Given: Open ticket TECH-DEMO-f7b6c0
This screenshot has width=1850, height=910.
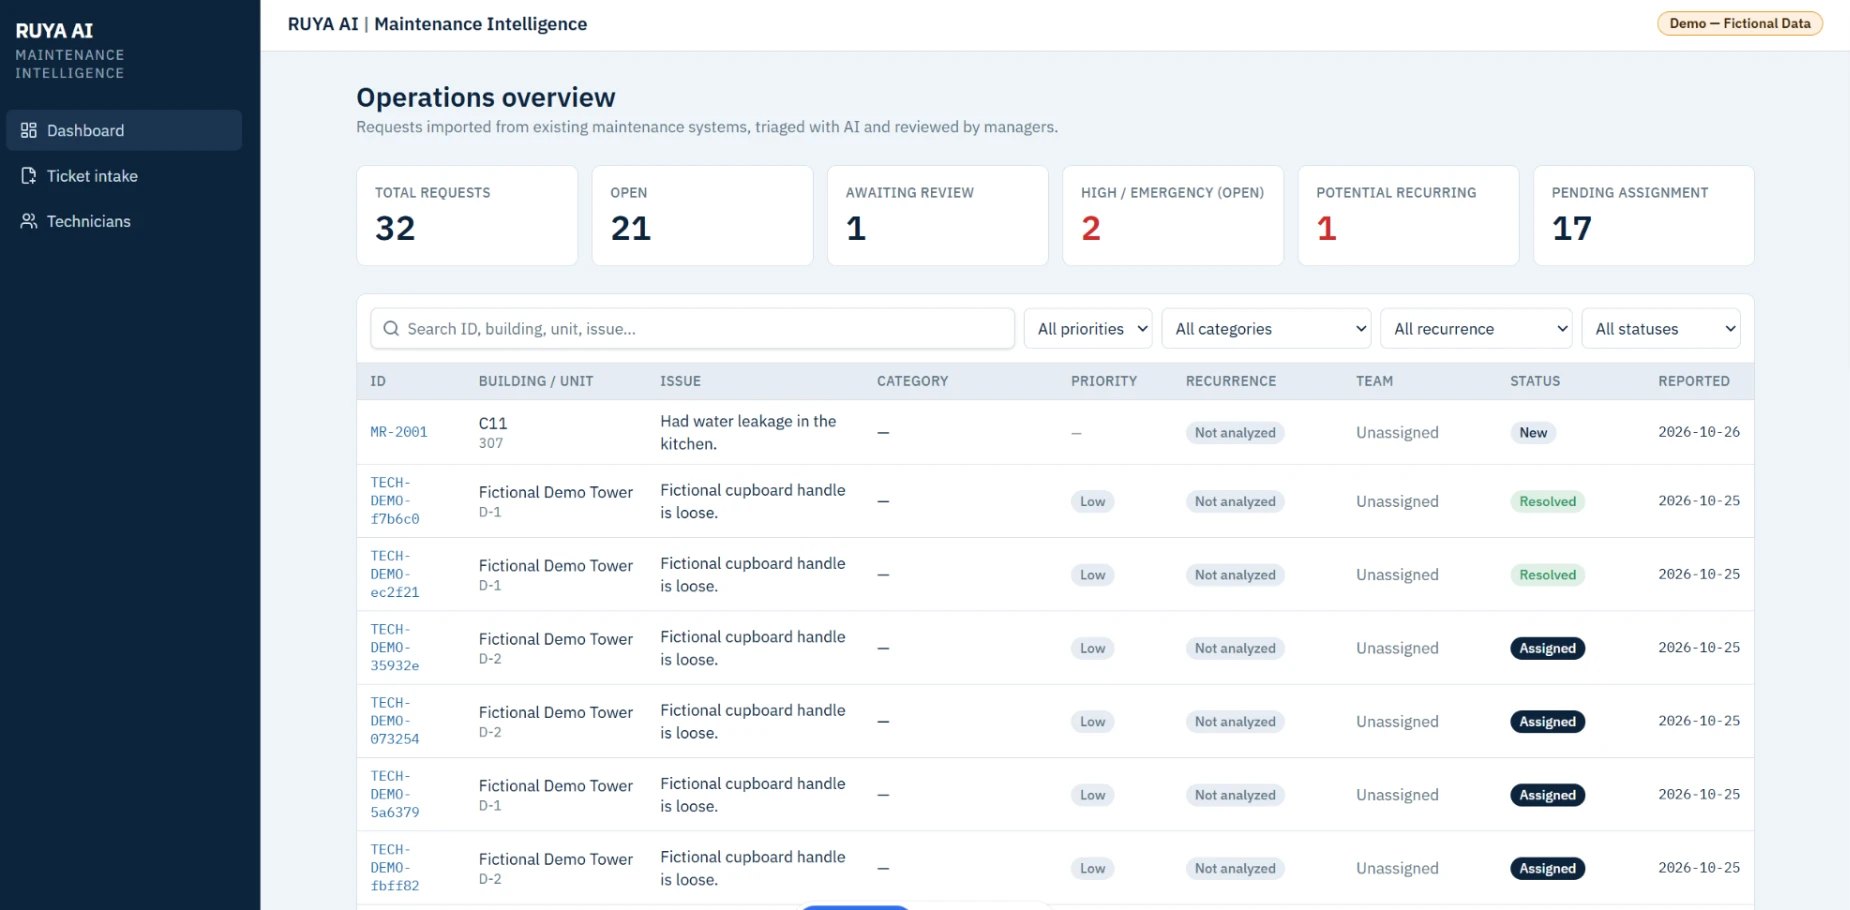Looking at the screenshot, I should tap(395, 501).
